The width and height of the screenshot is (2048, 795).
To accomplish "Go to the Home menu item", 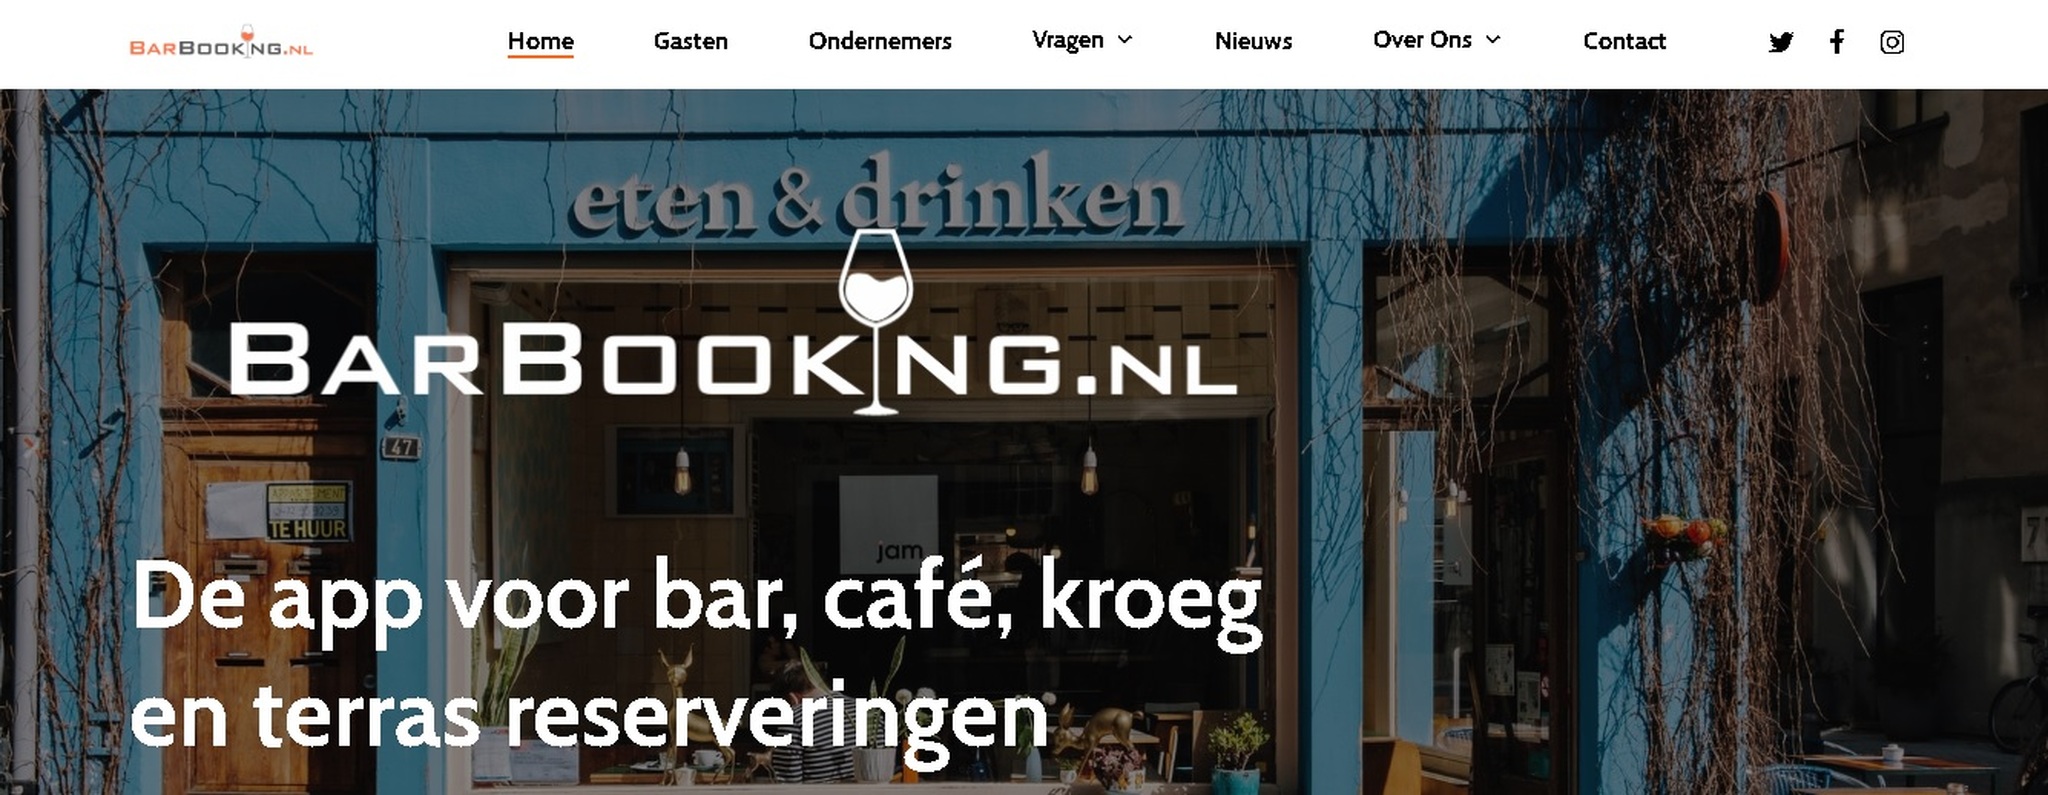I will (540, 41).
